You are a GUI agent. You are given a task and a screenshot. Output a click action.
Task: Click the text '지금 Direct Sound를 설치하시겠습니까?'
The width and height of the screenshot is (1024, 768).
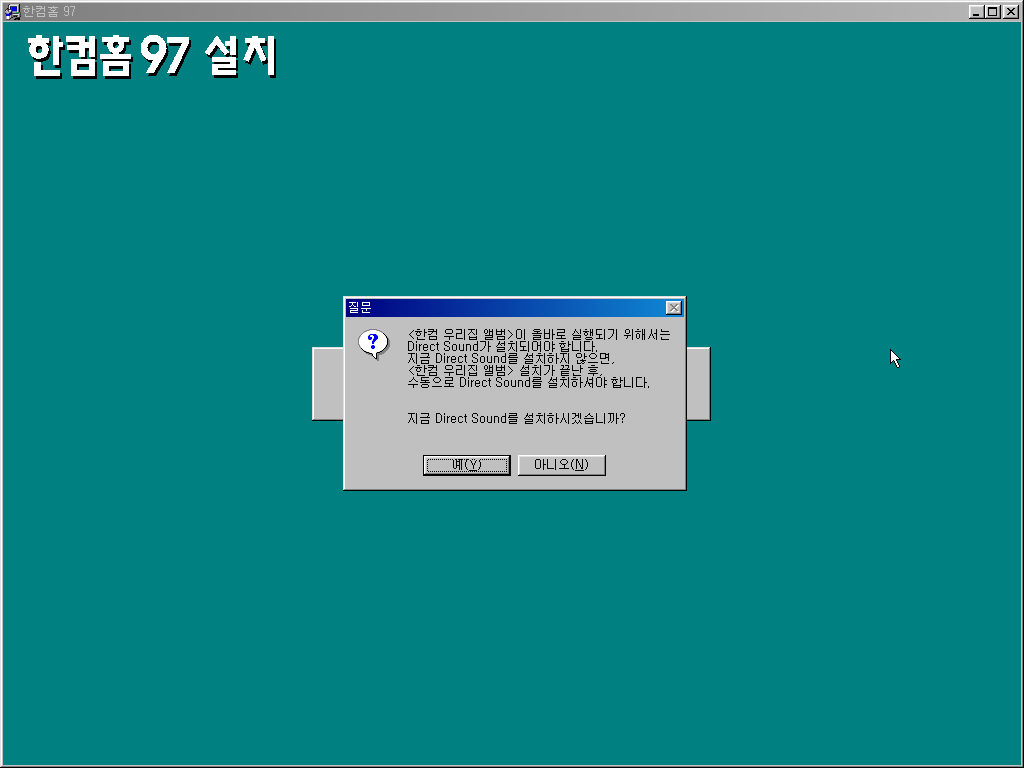coord(516,419)
